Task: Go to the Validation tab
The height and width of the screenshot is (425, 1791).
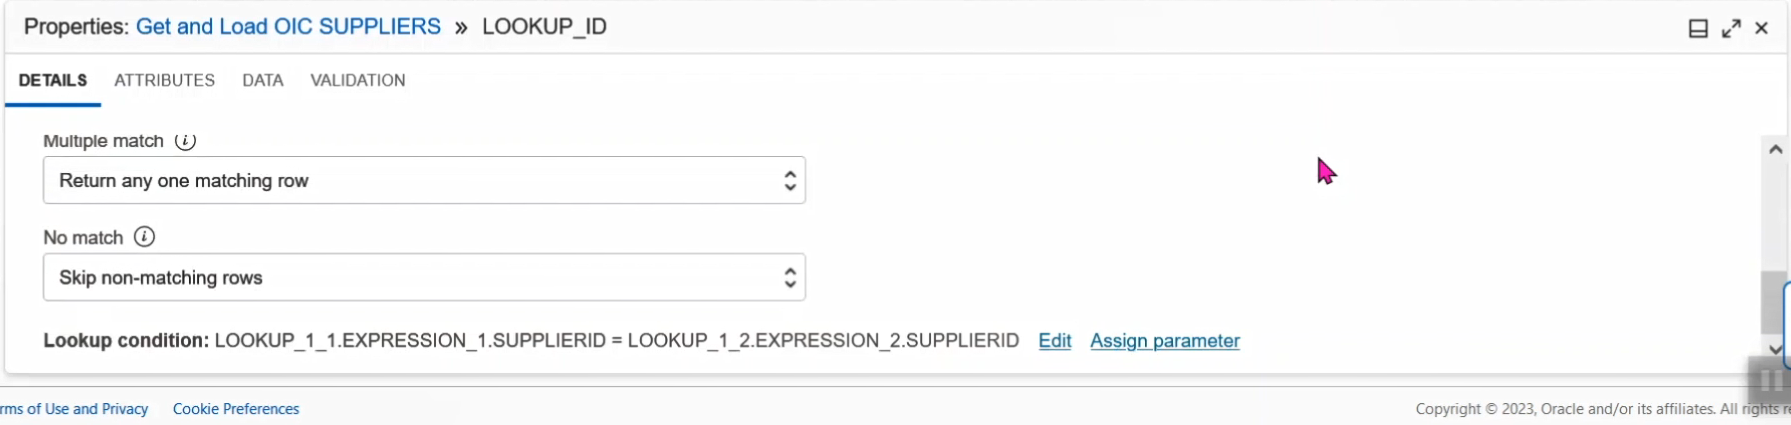Action: [x=357, y=80]
